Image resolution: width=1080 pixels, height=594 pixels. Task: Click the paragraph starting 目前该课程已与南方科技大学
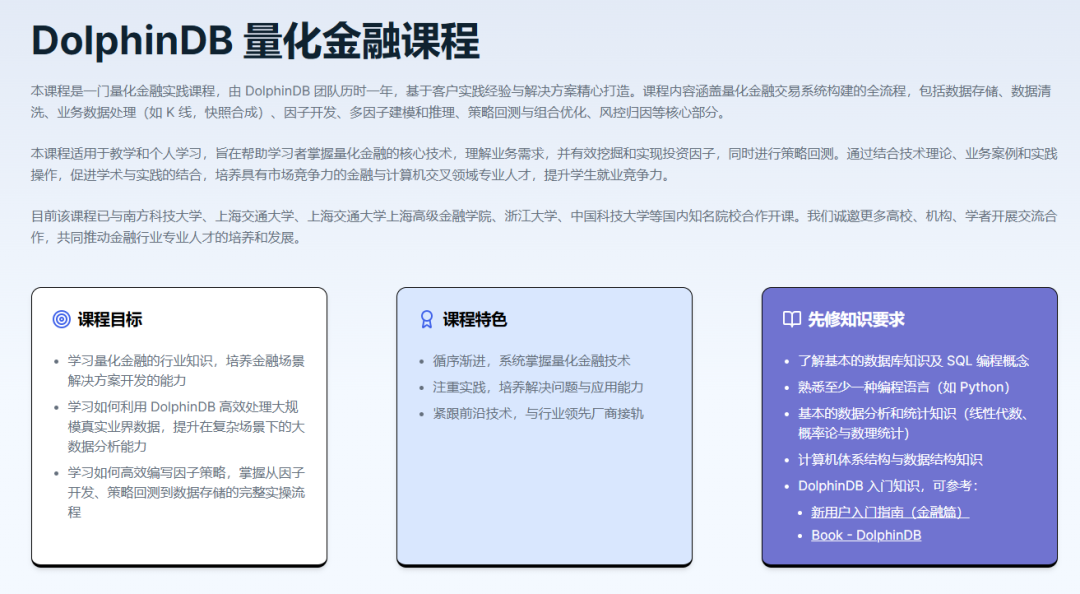[544, 227]
